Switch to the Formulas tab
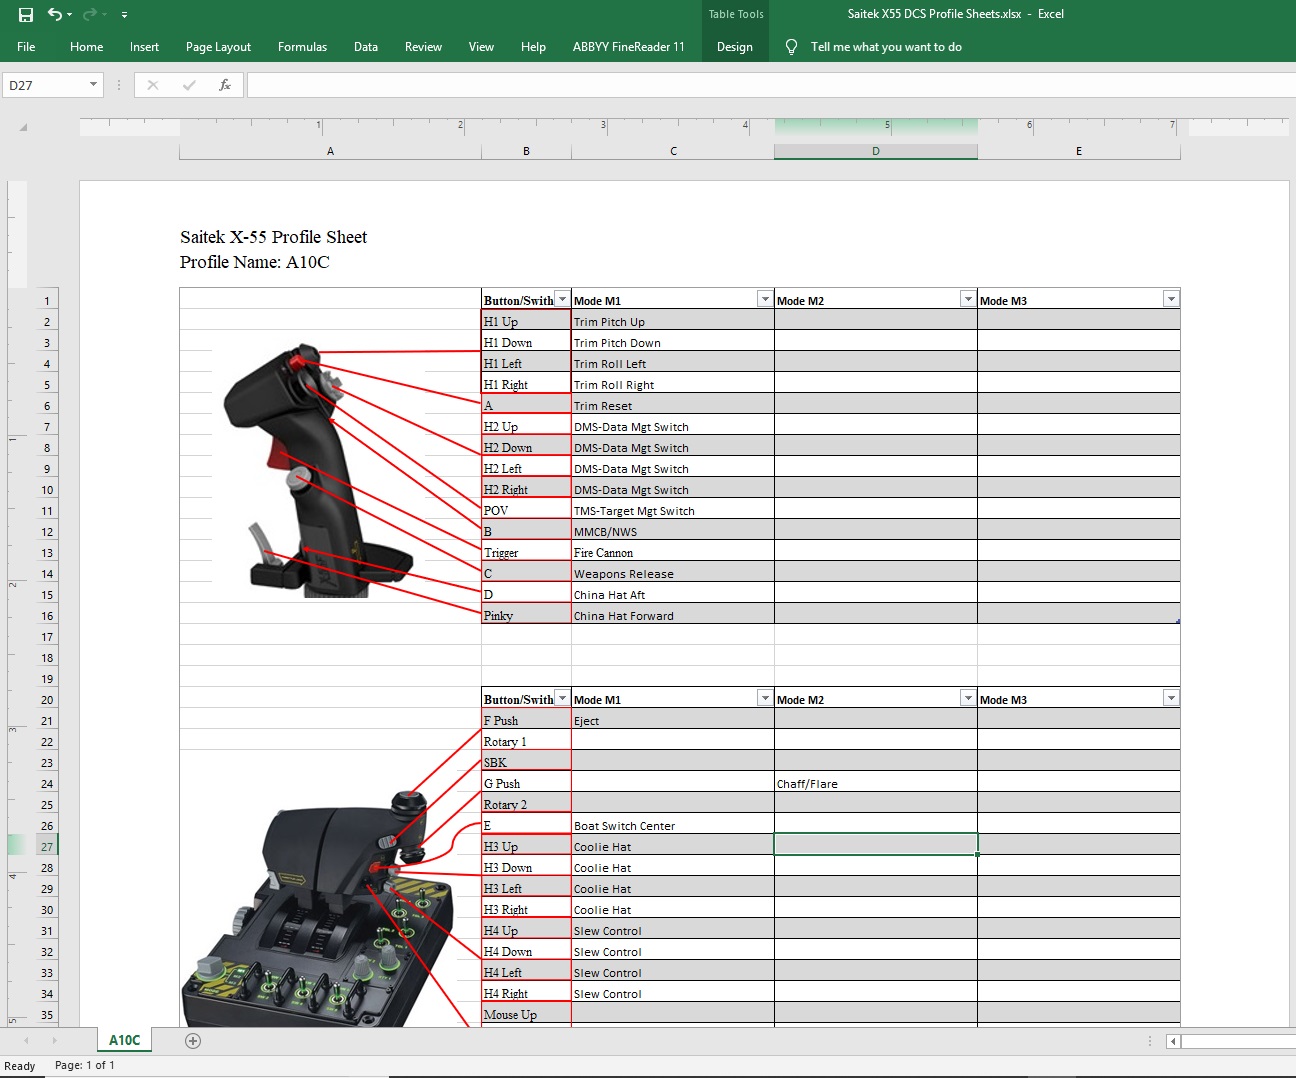Image resolution: width=1296 pixels, height=1078 pixels. coord(302,47)
